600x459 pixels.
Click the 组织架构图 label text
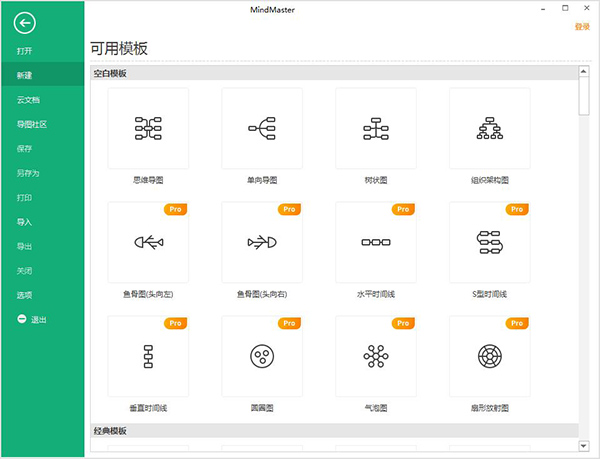coord(490,180)
